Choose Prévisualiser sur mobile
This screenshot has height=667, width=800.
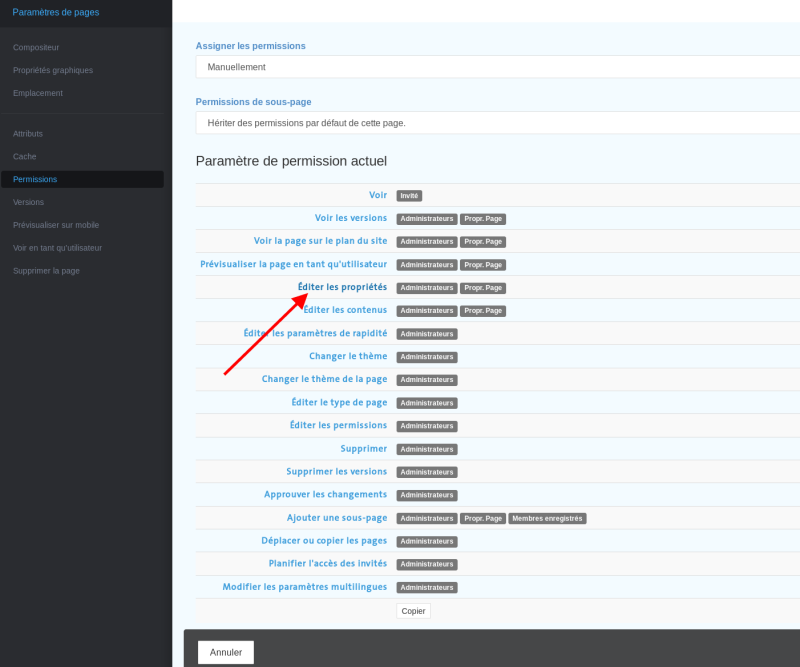pos(56,225)
